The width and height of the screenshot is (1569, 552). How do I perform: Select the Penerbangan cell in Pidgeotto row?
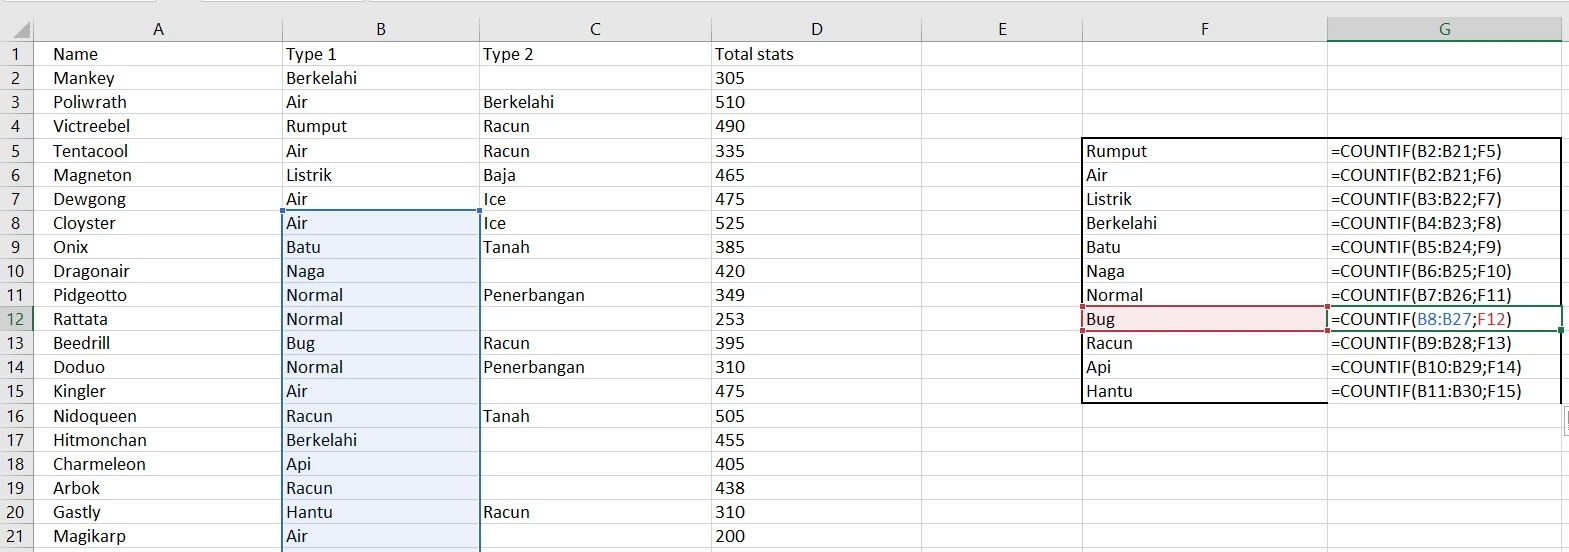pos(595,295)
